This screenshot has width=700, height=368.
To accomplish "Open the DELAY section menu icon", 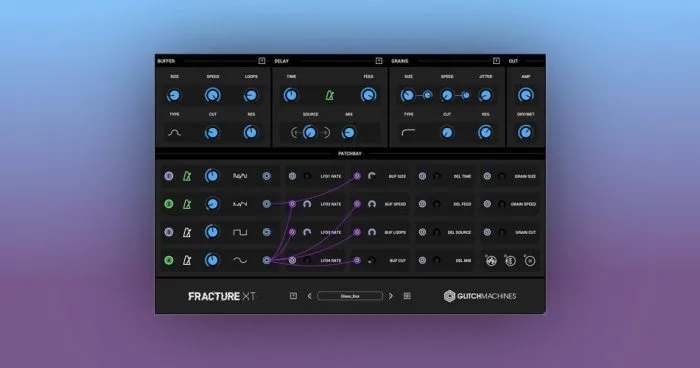I will (379, 61).
